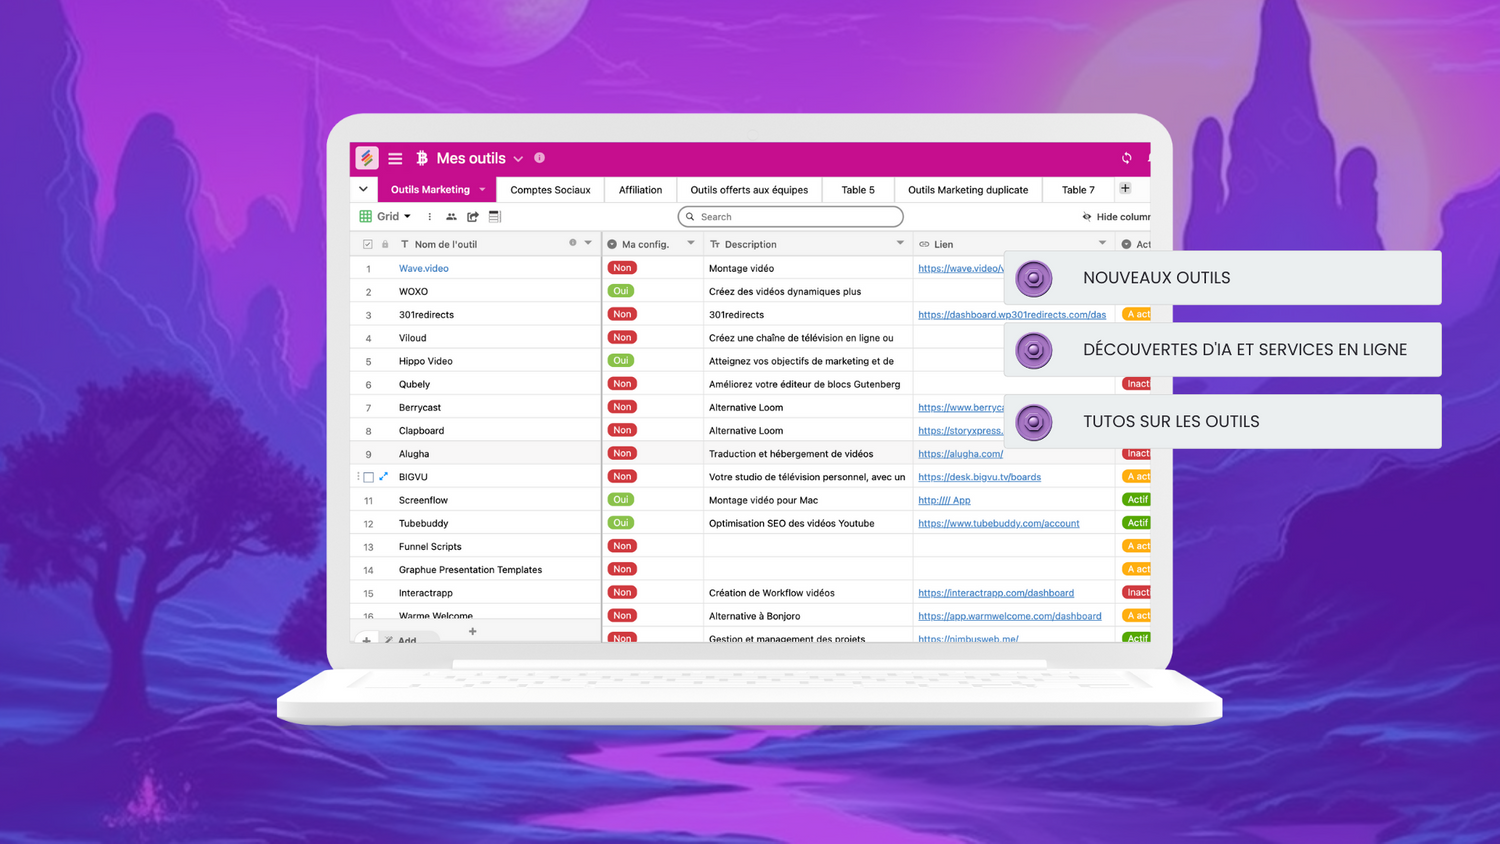Open the Affiliation table tab
This screenshot has height=844, width=1500.
coord(640,190)
